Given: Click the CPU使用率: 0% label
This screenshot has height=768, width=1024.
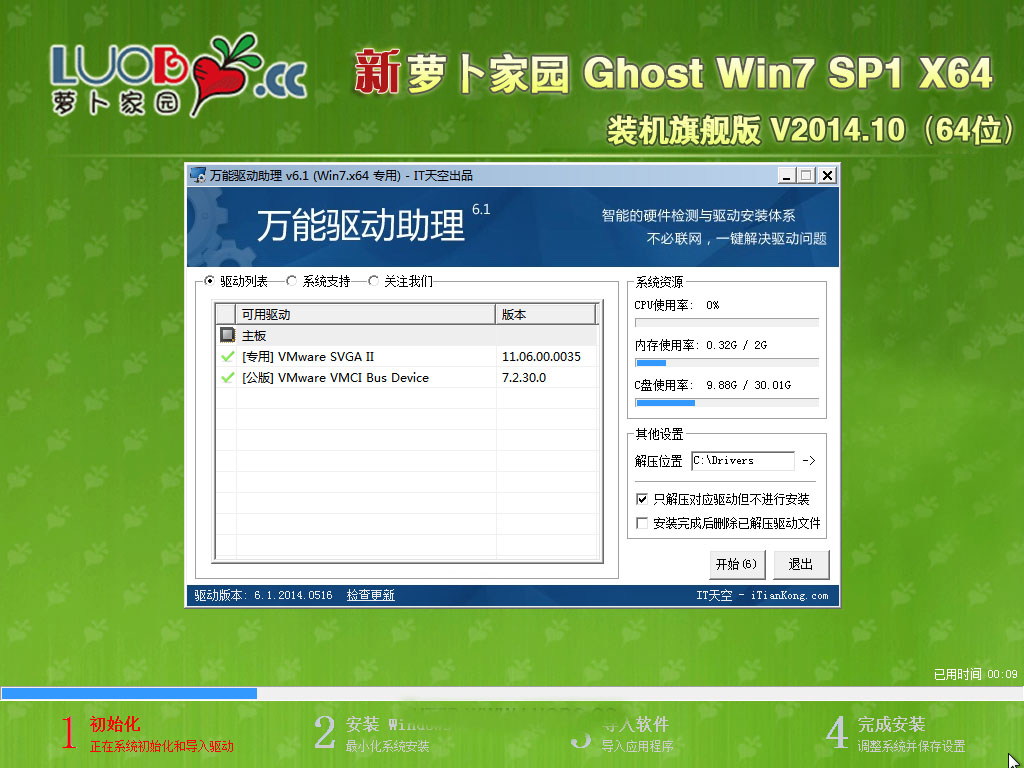Looking at the screenshot, I should pos(677,305).
